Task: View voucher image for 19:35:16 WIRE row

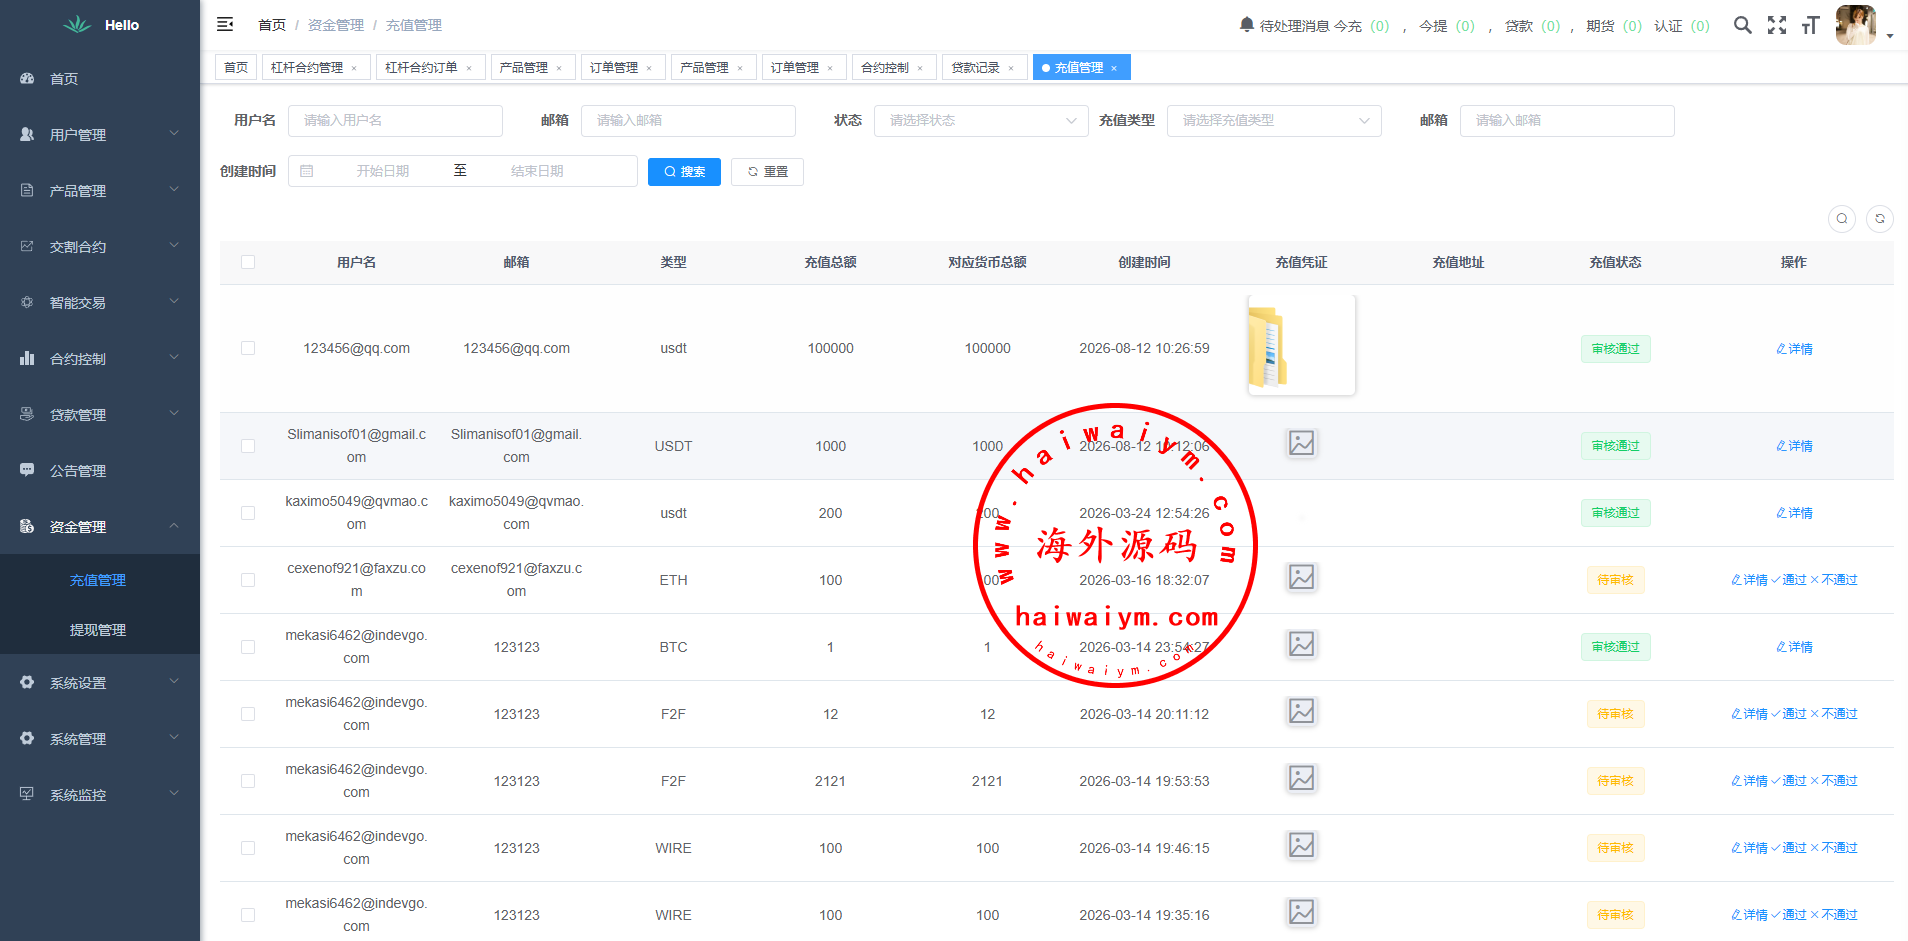Action: click(x=1301, y=912)
